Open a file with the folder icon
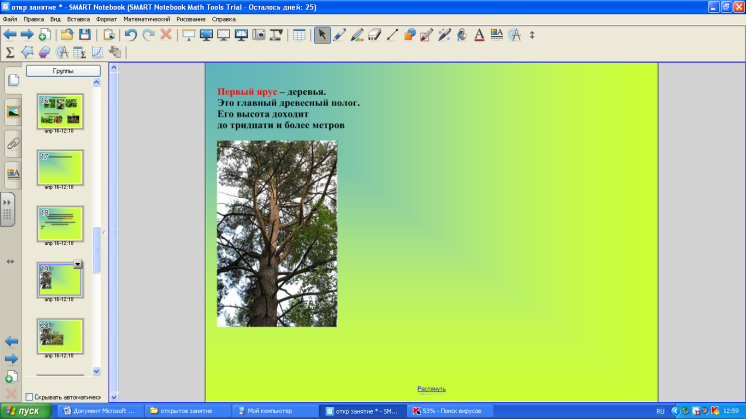746x419 pixels. click(67, 35)
